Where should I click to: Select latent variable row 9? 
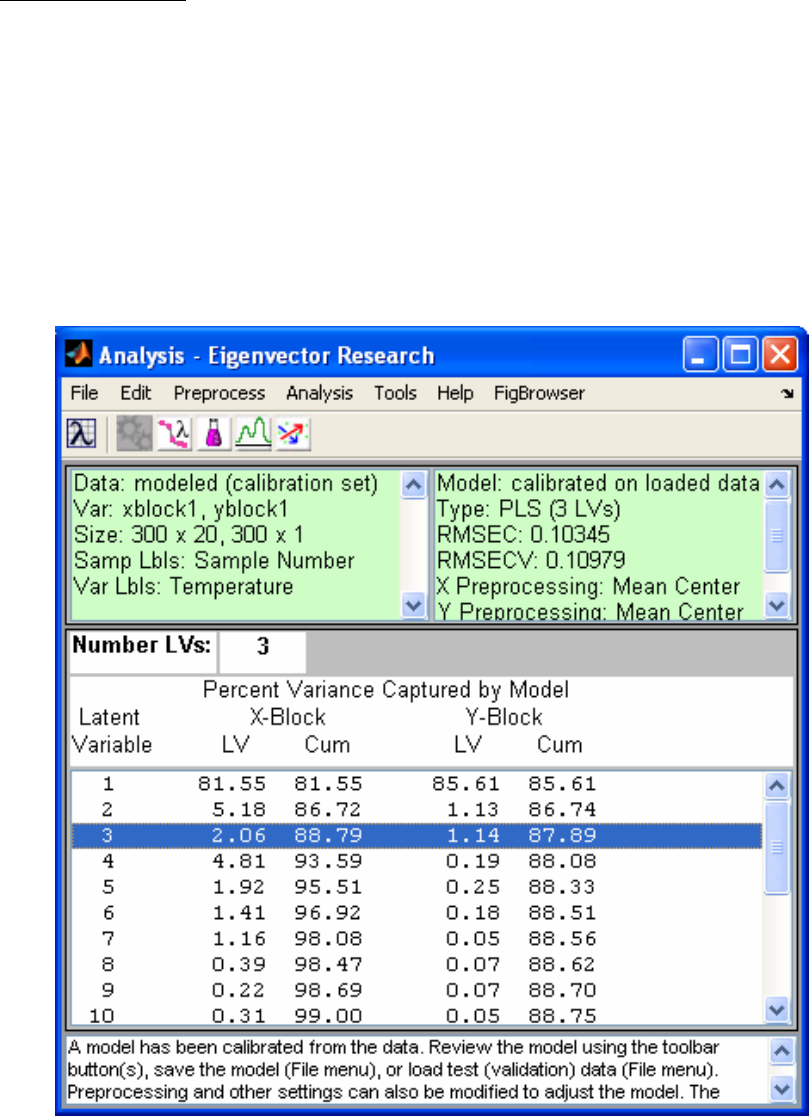point(417,991)
